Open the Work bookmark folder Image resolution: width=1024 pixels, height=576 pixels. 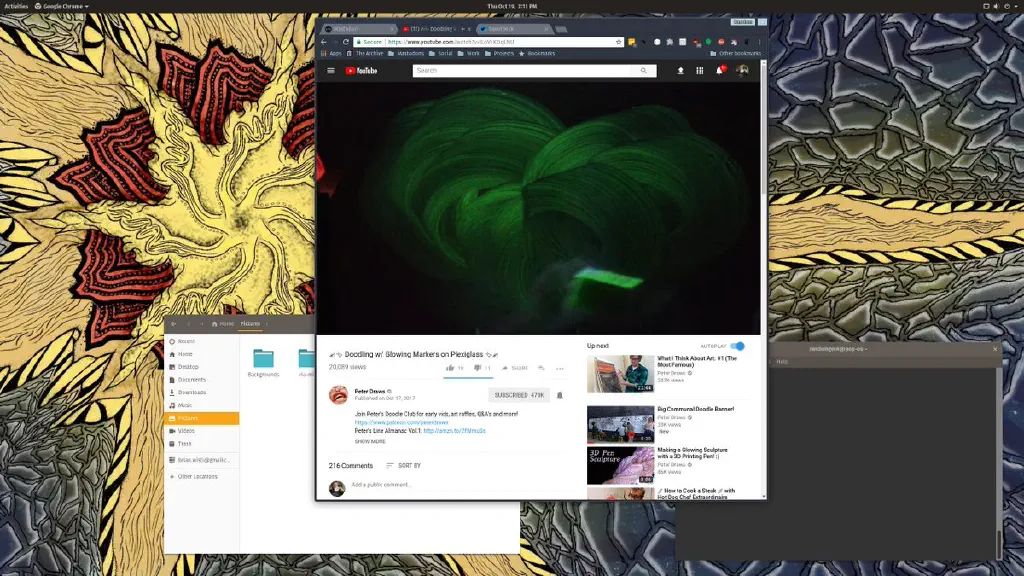[x=469, y=54]
